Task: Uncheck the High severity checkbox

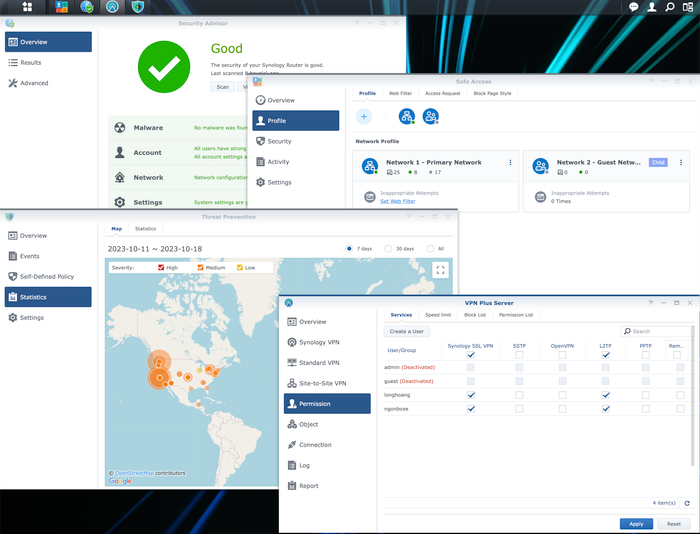Action: point(162,268)
